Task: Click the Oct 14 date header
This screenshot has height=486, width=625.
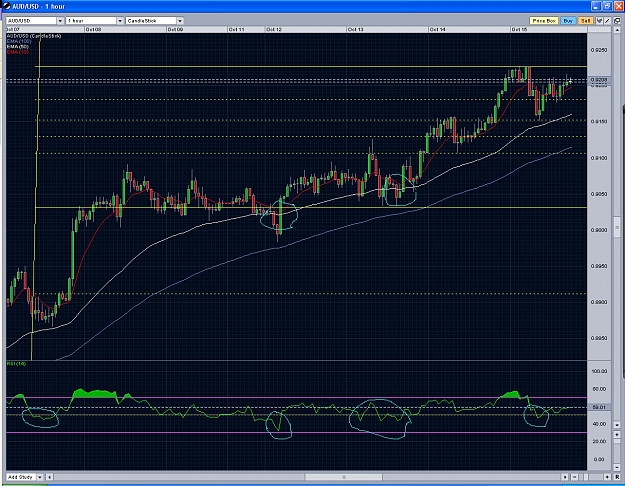Action: tap(438, 30)
